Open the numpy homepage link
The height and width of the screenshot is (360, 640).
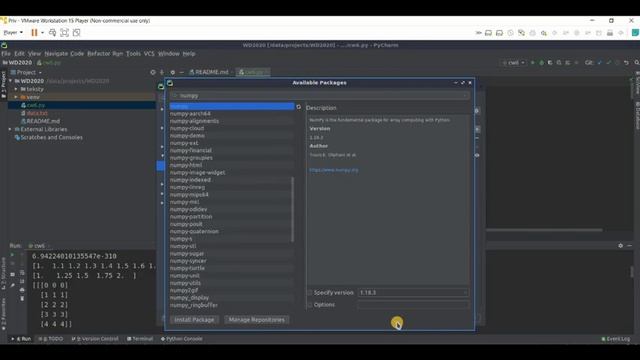(334, 170)
